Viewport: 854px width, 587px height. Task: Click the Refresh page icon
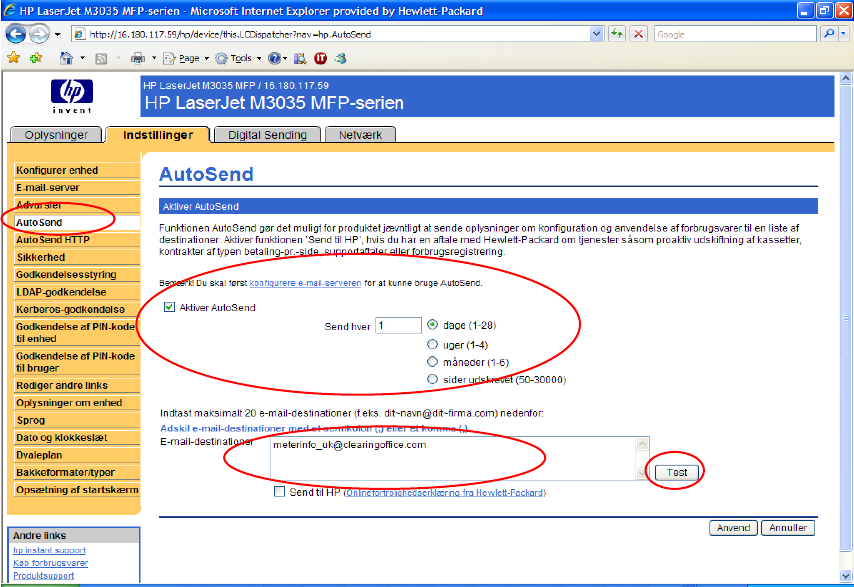[617, 34]
